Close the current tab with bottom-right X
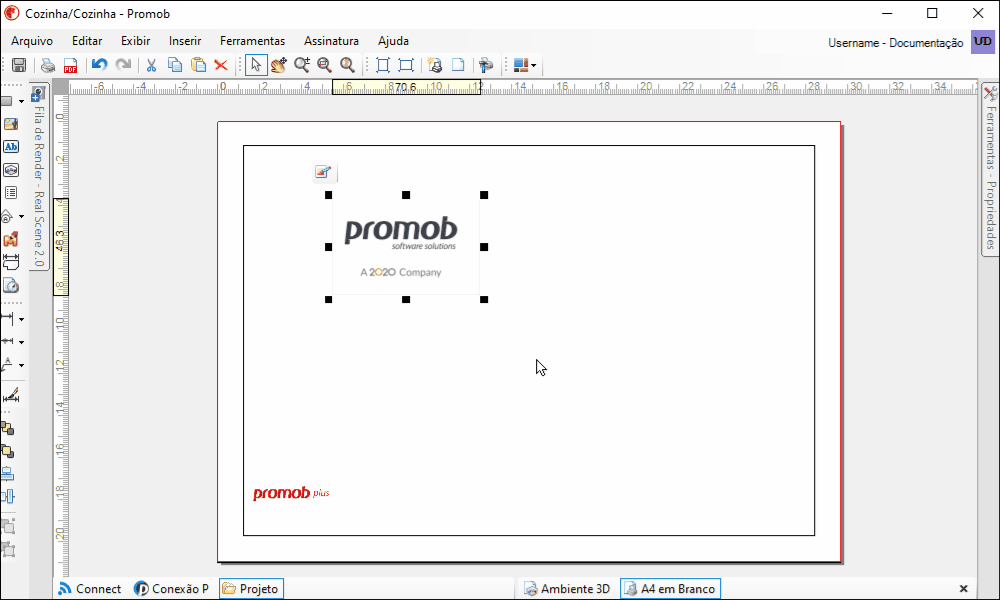The width and height of the screenshot is (1000, 600). (x=964, y=589)
